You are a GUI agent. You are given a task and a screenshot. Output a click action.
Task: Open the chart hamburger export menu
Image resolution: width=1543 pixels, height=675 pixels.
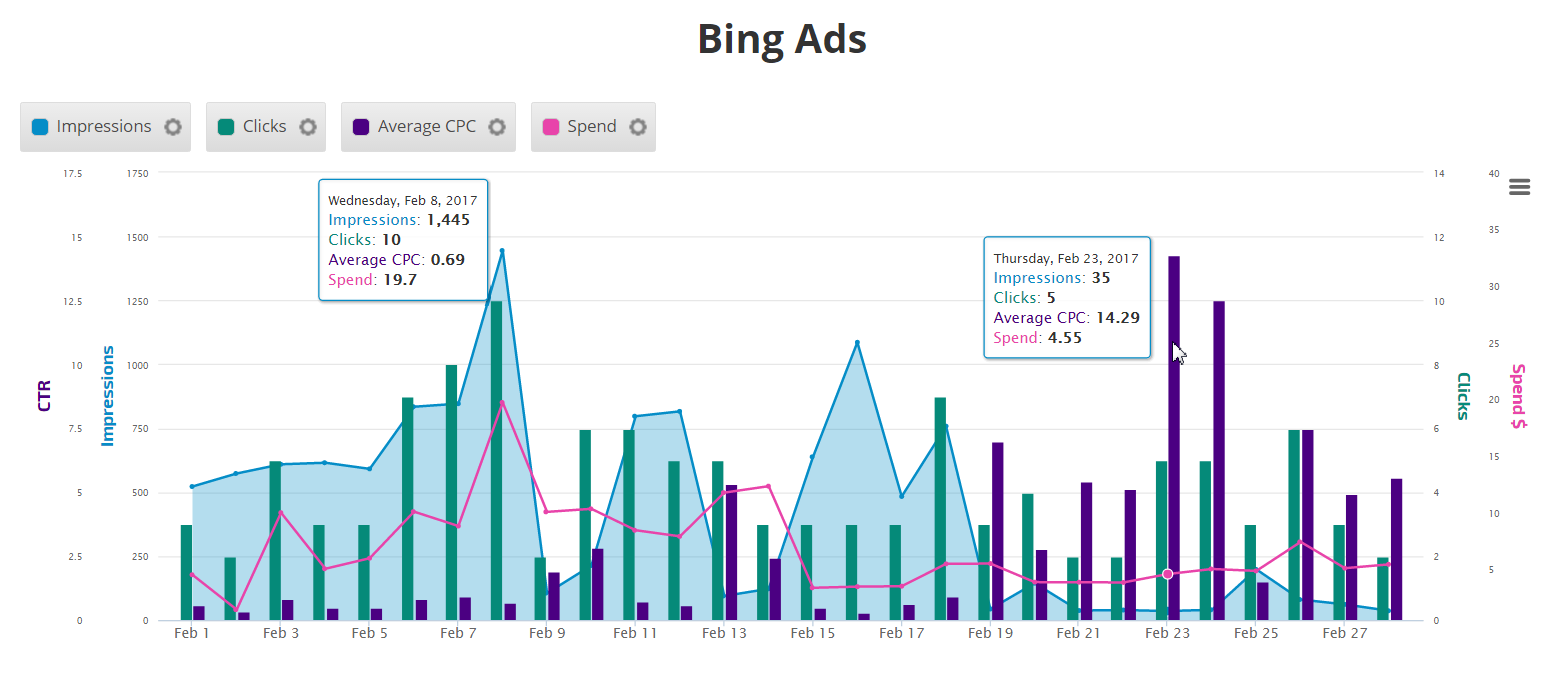(x=1520, y=187)
